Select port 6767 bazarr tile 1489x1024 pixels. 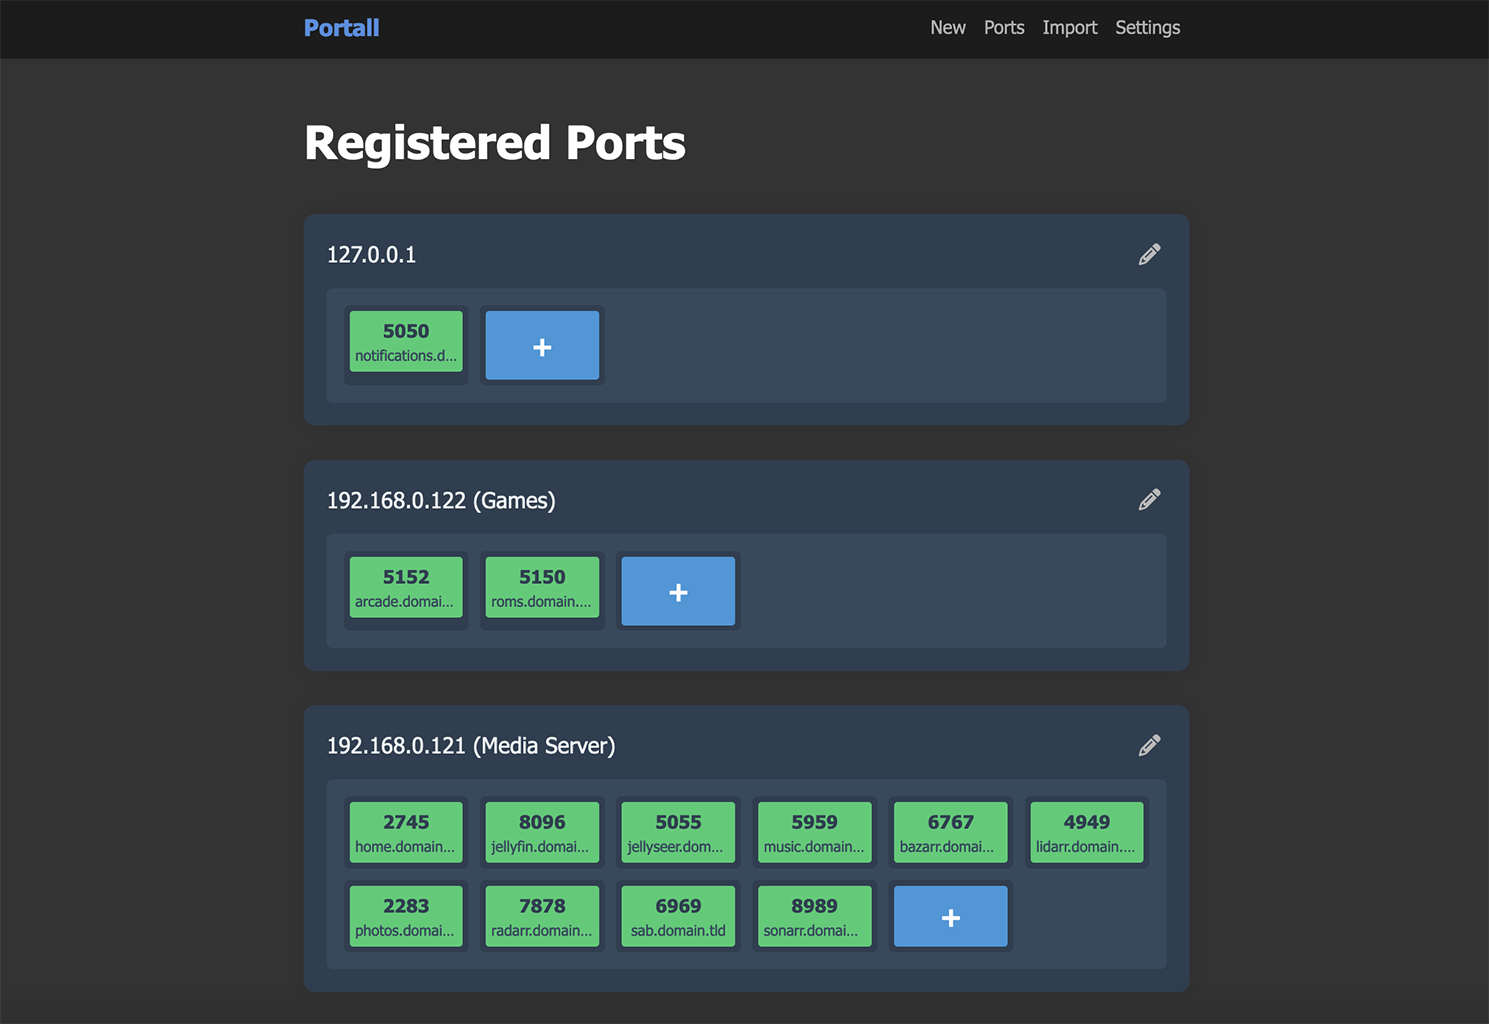pos(950,832)
